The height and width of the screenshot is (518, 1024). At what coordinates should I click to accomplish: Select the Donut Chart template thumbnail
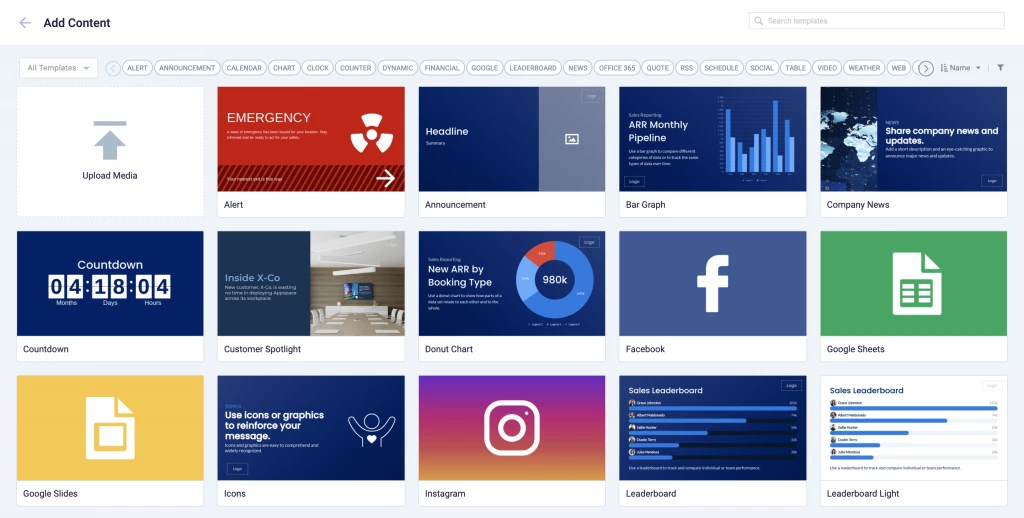(x=512, y=283)
